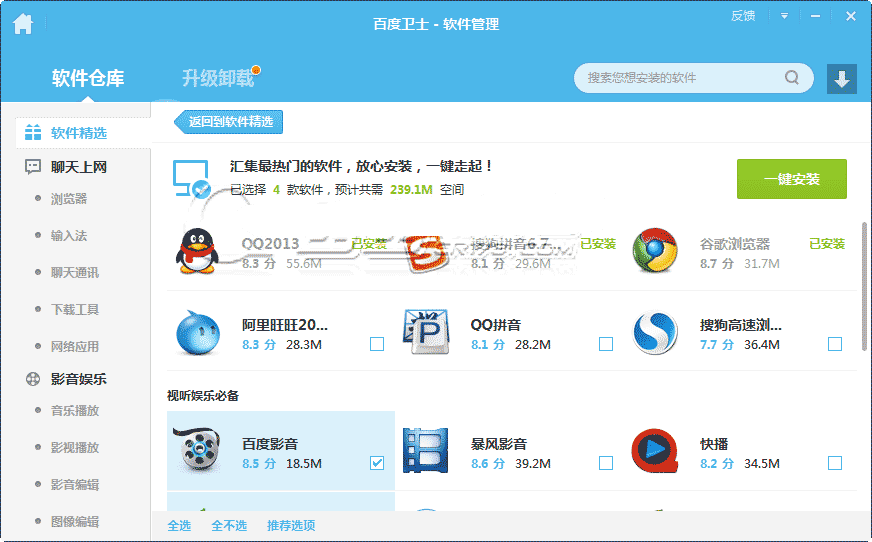Select 影音编辑 subcategory
The width and height of the screenshot is (872, 542).
click(75, 485)
